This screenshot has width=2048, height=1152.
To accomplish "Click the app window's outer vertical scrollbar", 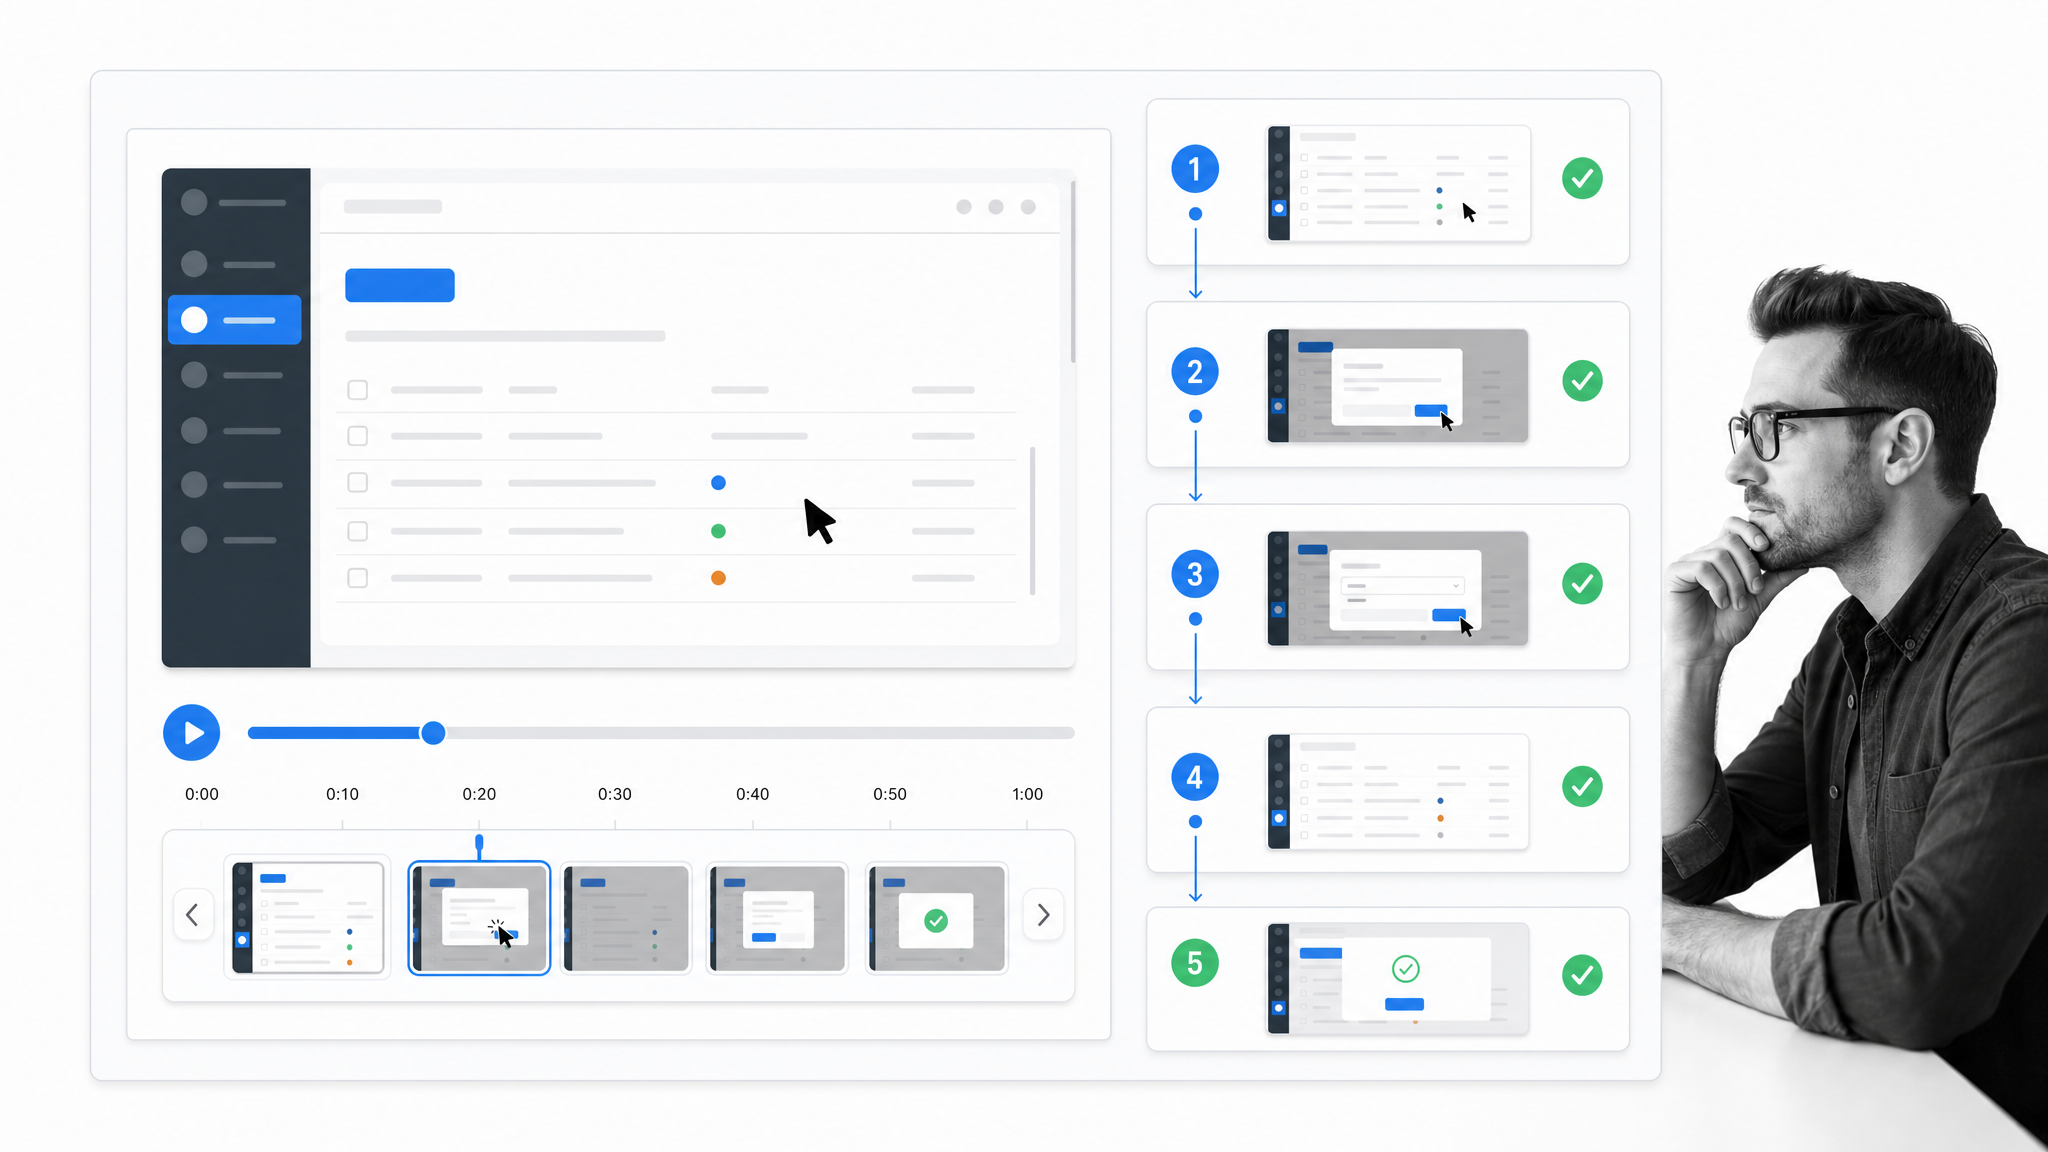I will coord(1073,271).
